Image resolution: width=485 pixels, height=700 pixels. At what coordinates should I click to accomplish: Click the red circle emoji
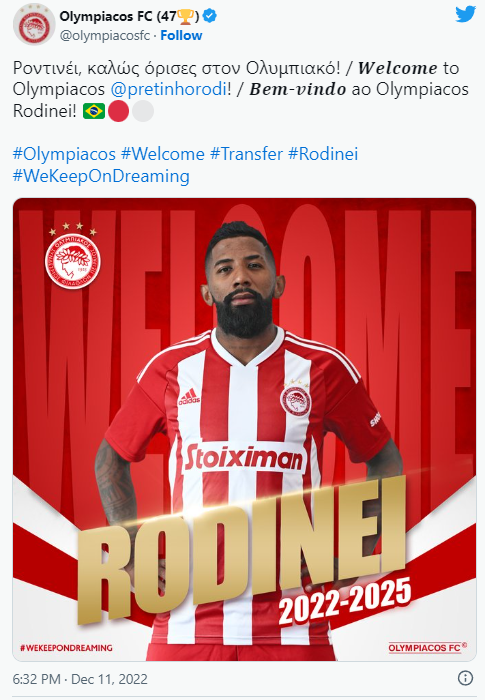(118, 111)
